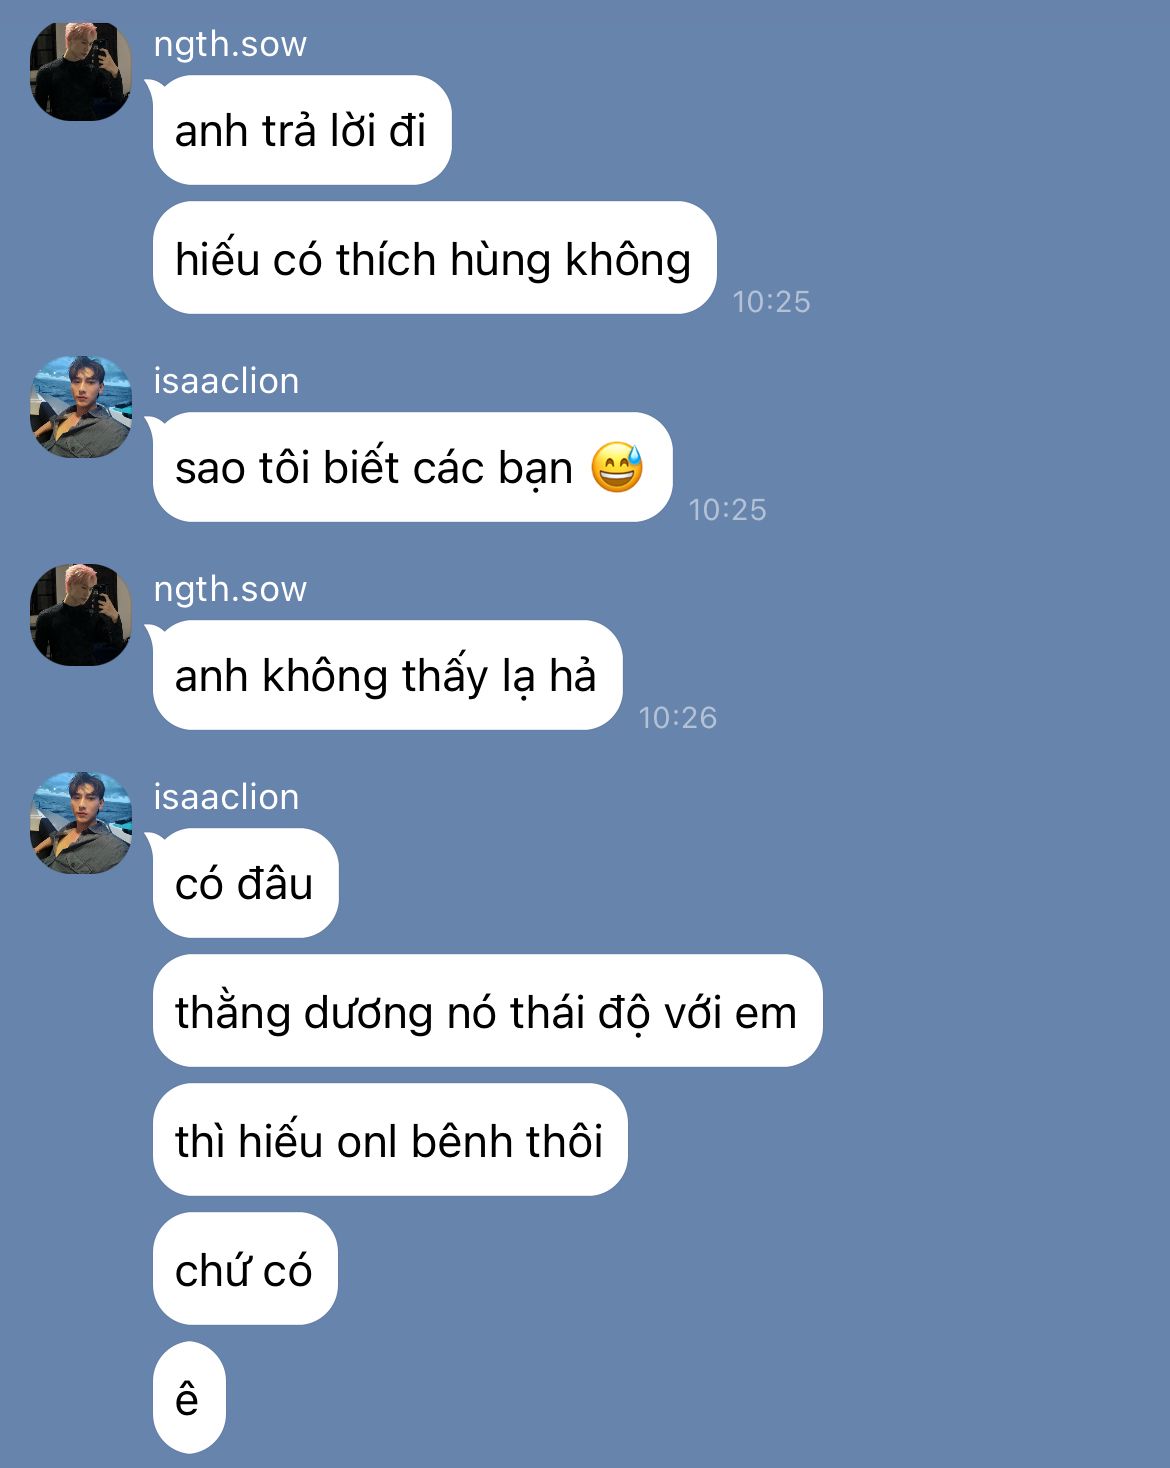Viewport: 1170px width, 1468px height.
Task: Tap the second isaaclion username label
Action: [x=226, y=797]
